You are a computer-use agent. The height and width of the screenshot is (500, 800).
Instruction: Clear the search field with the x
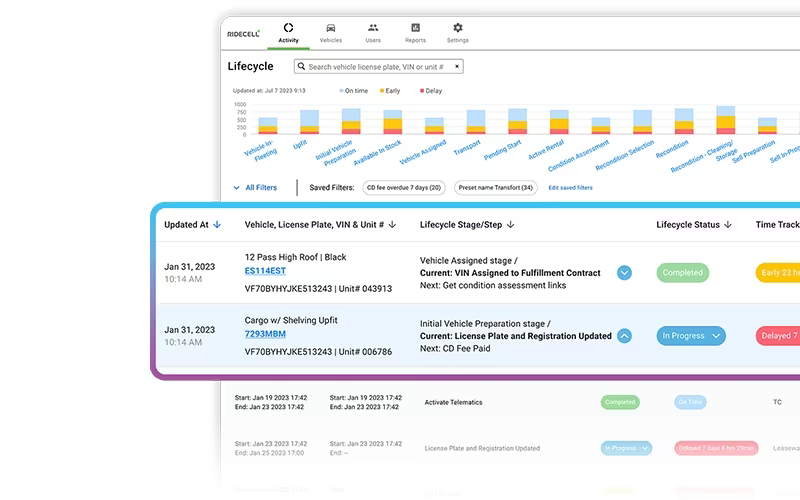(x=457, y=66)
